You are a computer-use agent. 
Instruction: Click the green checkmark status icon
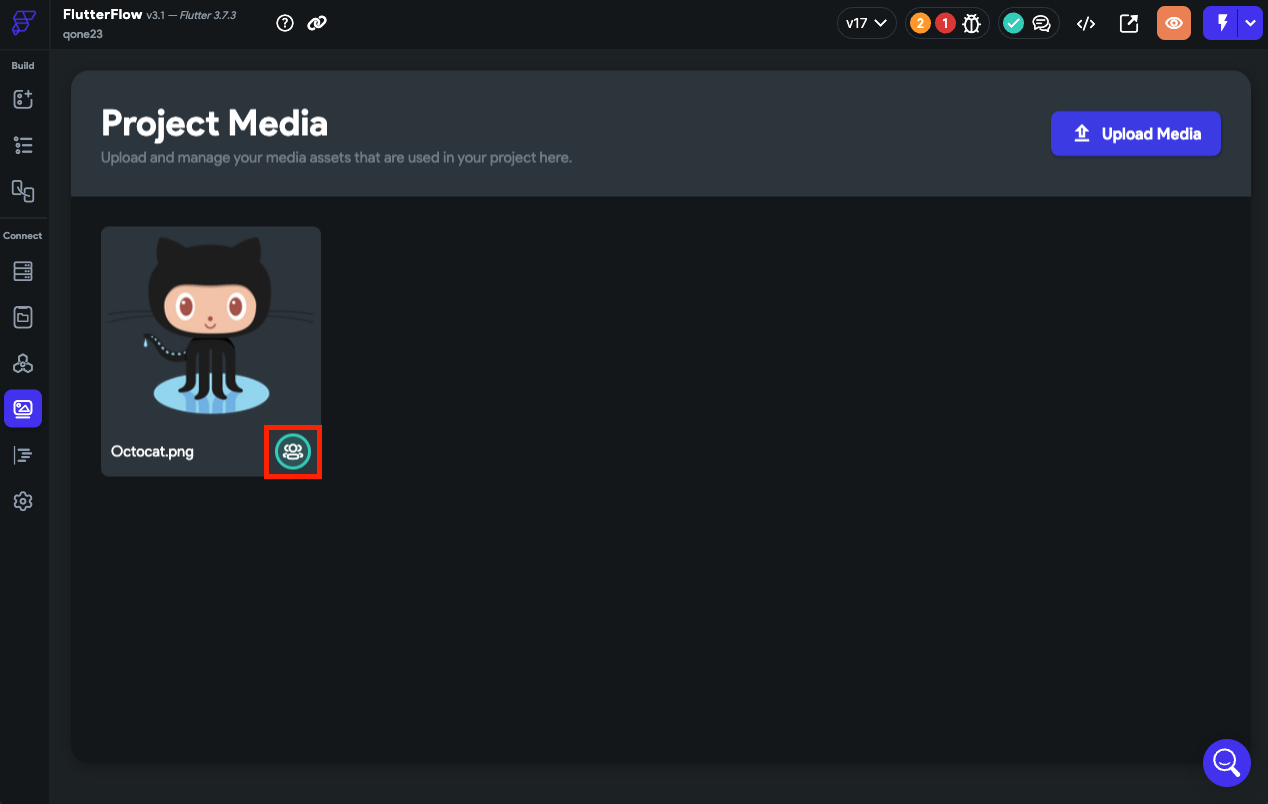point(1014,23)
